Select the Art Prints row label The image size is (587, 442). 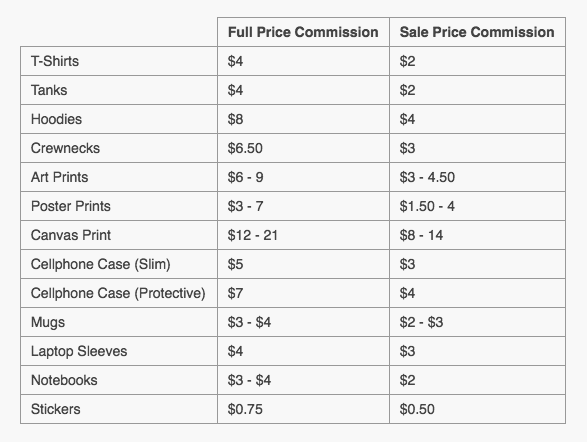click(59, 177)
